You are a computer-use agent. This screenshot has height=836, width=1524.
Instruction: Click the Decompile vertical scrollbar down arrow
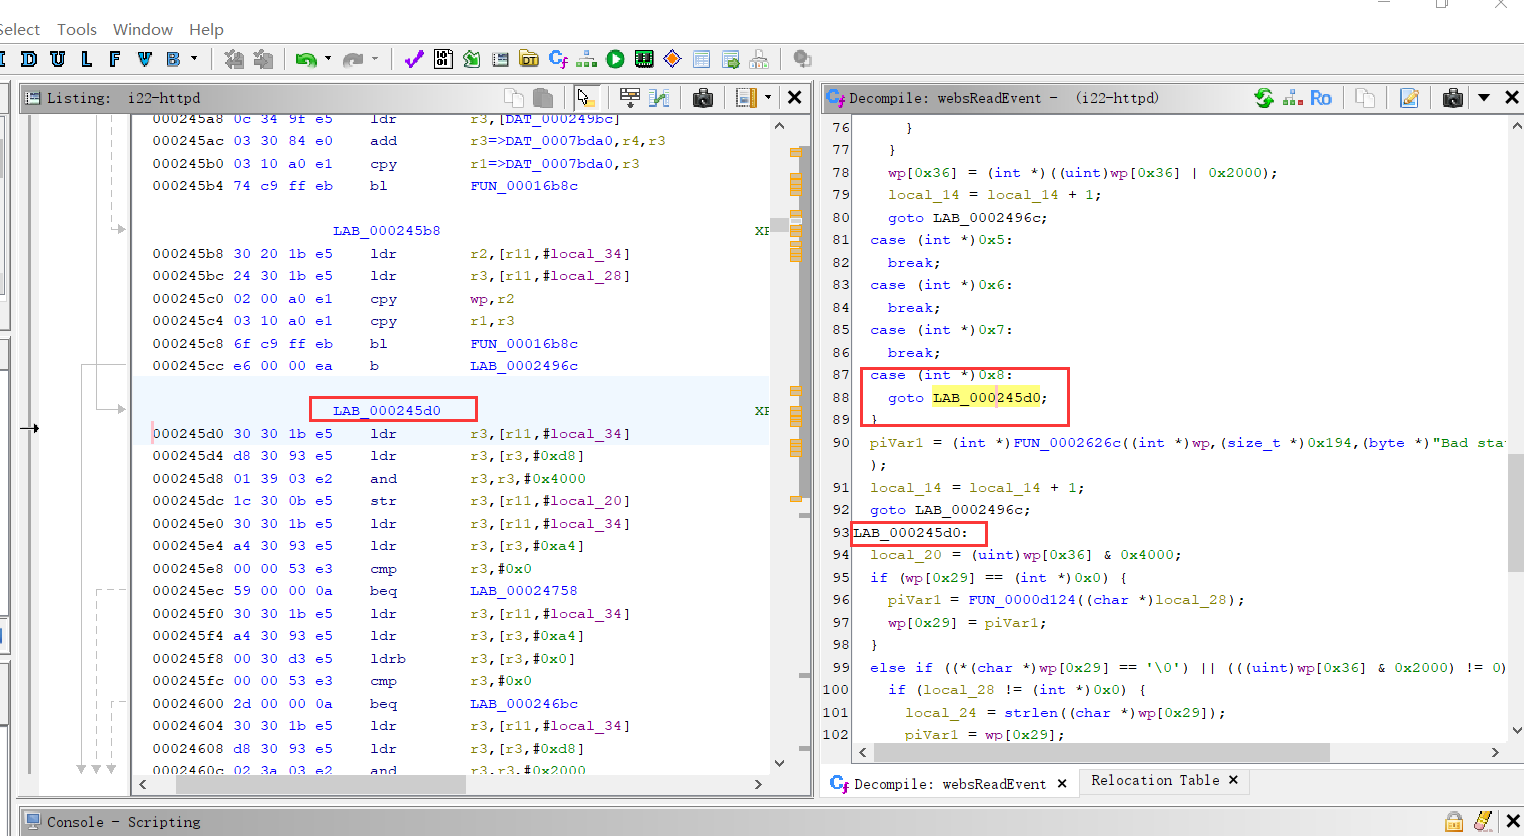1515,730
